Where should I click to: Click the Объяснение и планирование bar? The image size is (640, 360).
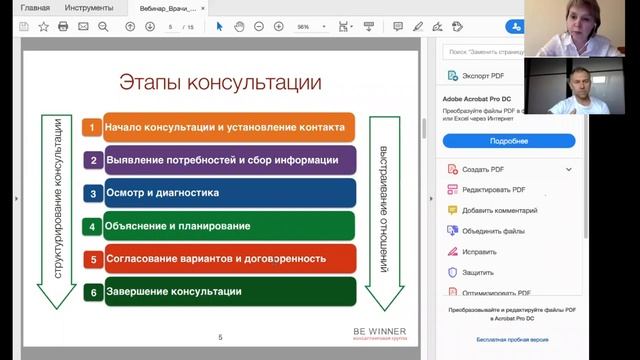(x=229, y=226)
